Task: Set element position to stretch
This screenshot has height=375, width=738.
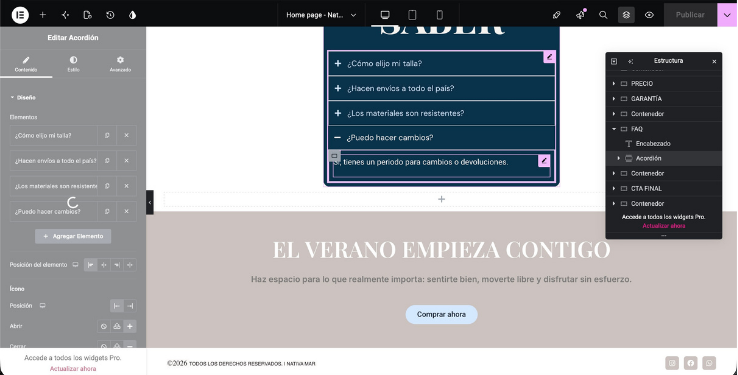Action: pyautogui.click(x=130, y=265)
